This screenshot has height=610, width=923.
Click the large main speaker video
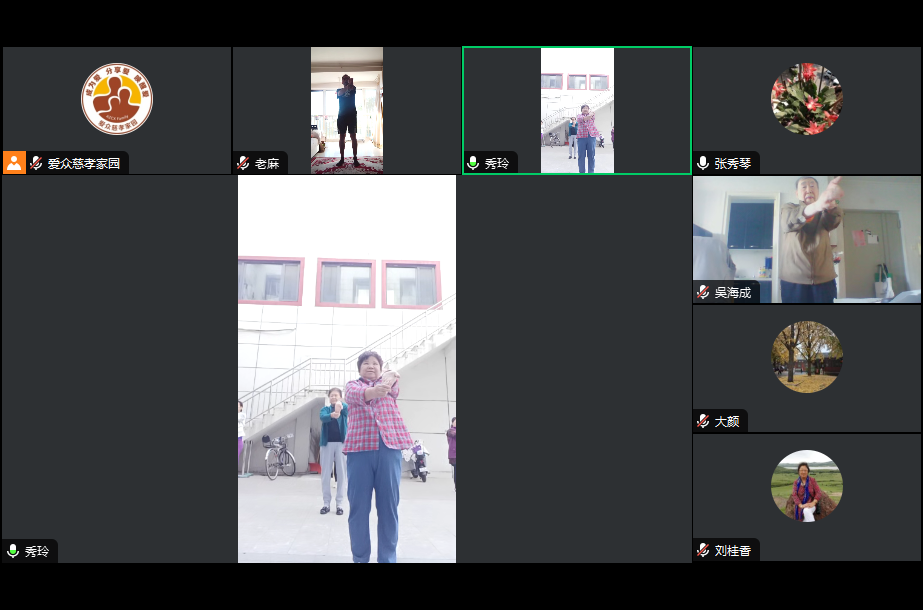click(347, 369)
